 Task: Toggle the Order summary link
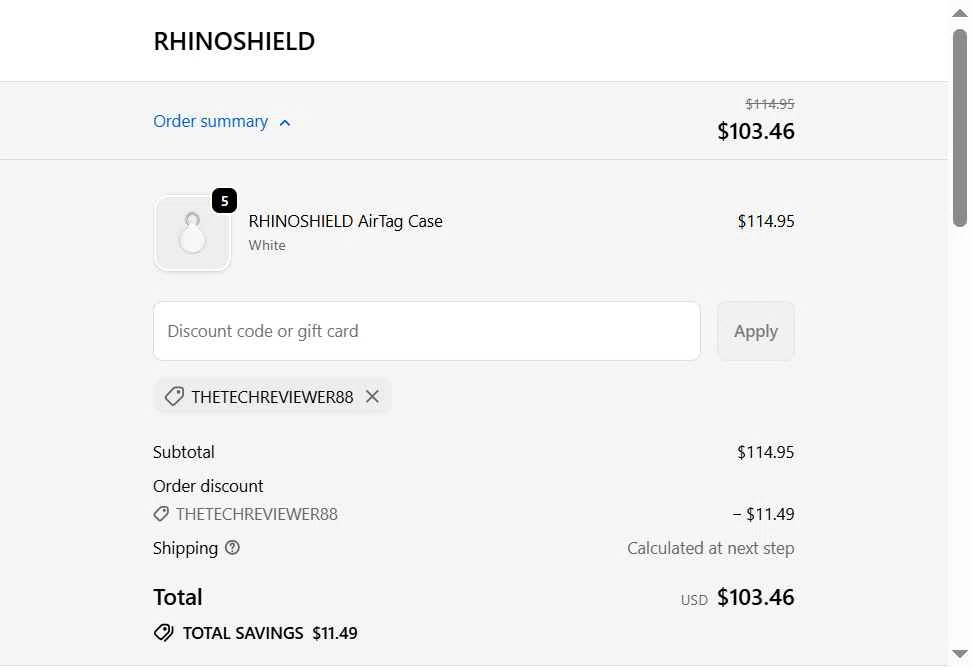click(210, 121)
